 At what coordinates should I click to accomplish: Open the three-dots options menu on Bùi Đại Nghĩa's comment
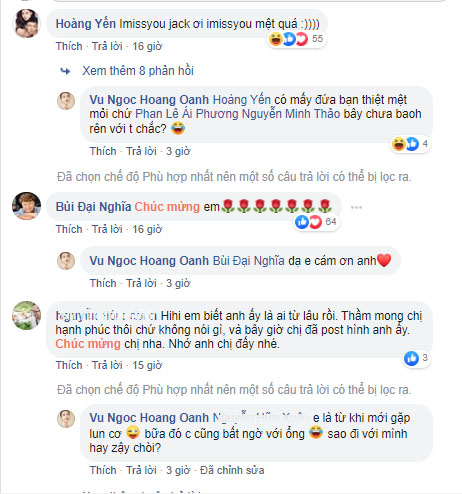[x=356, y=207]
